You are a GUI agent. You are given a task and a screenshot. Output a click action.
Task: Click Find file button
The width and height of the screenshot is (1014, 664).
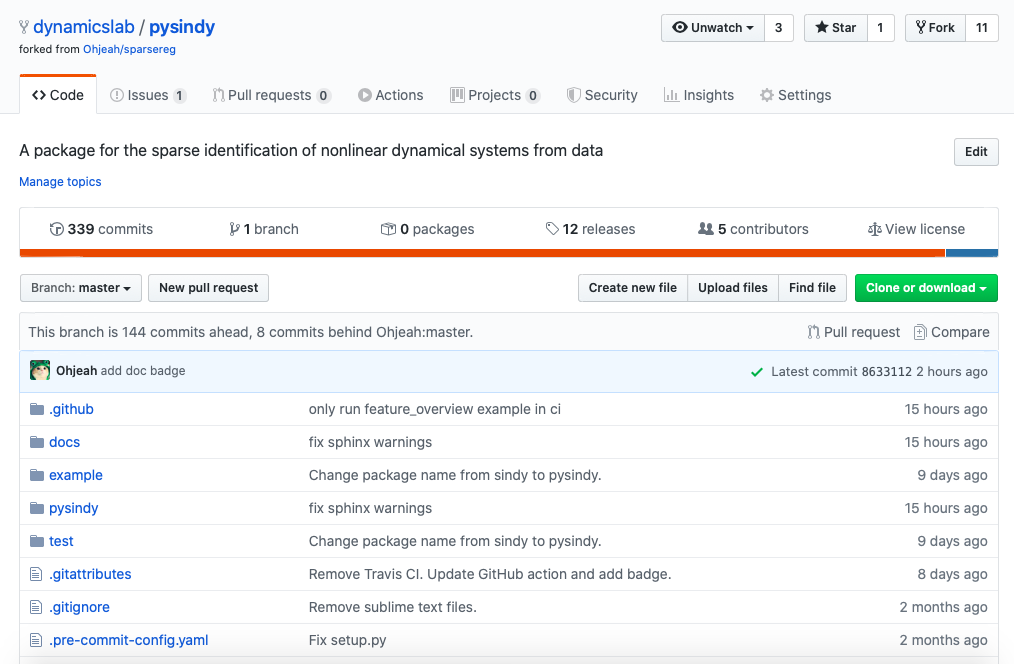coord(812,288)
